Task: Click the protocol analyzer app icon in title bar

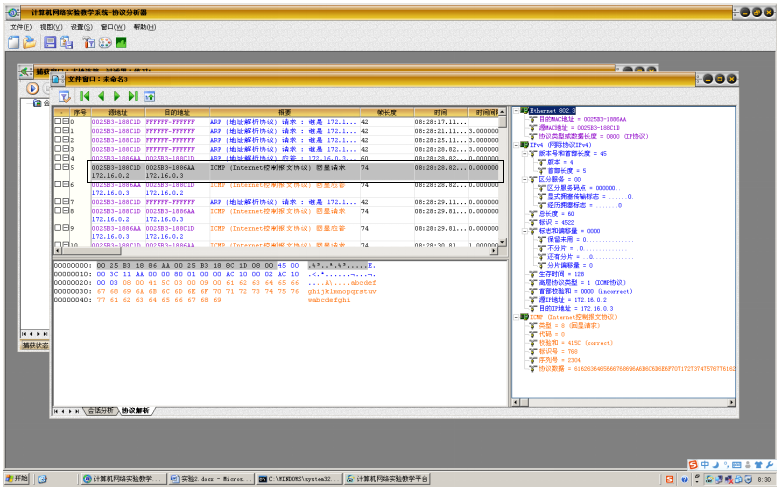Action: 13,12
